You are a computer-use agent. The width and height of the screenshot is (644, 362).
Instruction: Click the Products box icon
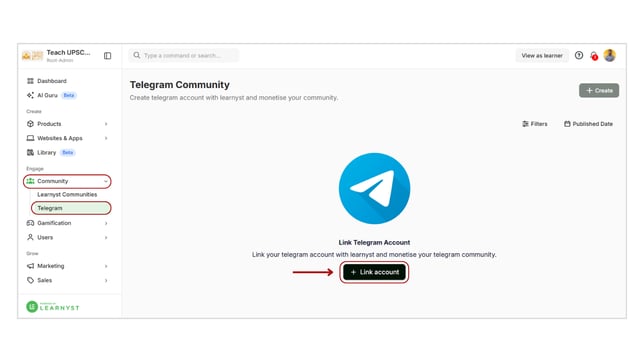pos(30,124)
